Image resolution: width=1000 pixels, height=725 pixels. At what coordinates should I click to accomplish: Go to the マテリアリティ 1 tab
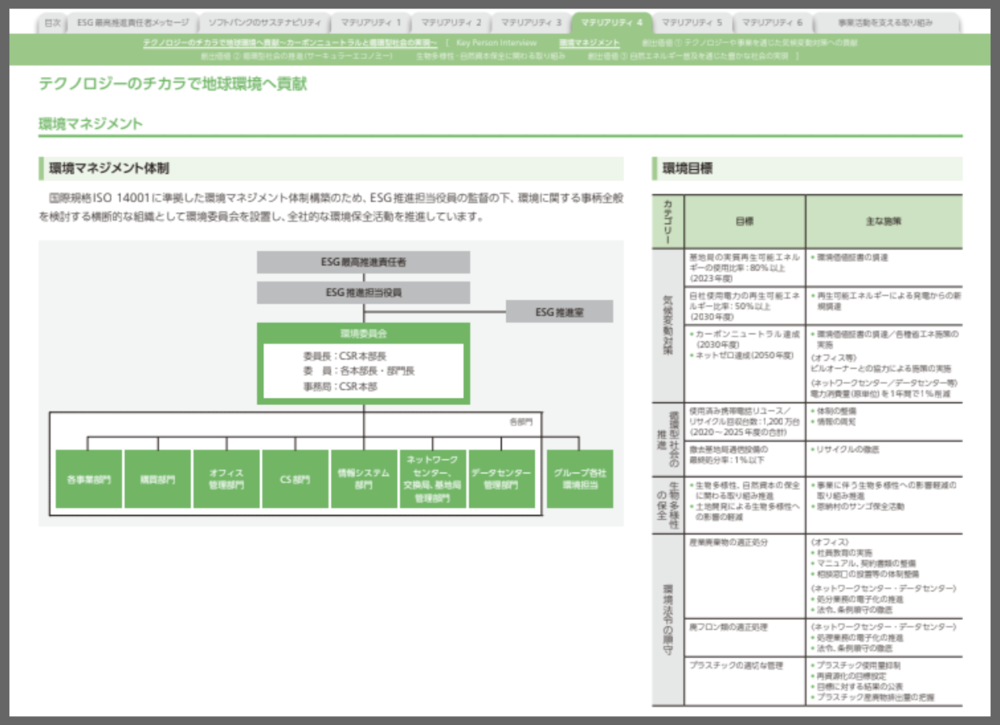click(x=371, y=22)
